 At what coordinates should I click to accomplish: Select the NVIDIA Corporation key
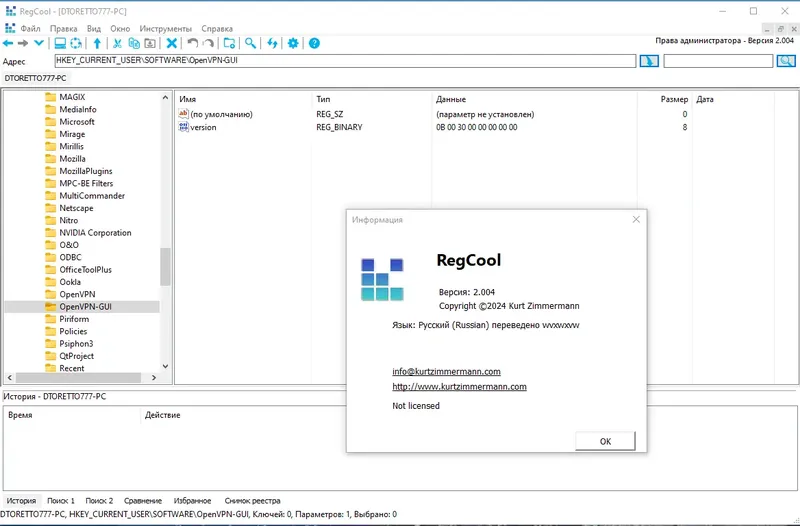coord(95,233)
